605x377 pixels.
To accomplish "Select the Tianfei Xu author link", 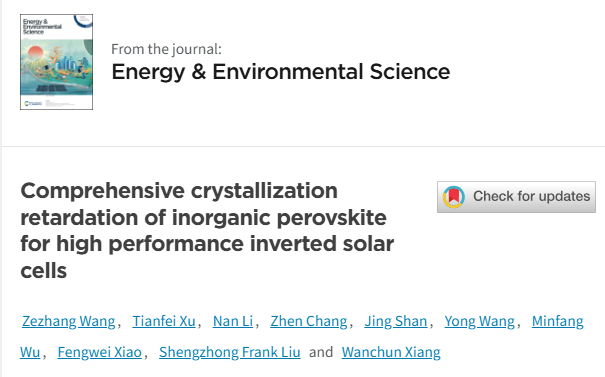I will click(x=164, y=321).
